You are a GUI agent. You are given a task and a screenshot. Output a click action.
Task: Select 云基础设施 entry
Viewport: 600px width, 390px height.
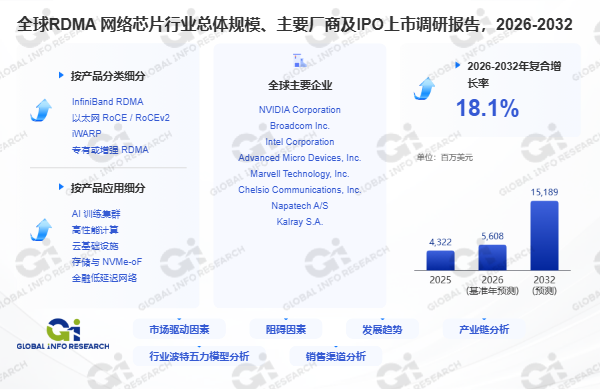coord(95,246)
